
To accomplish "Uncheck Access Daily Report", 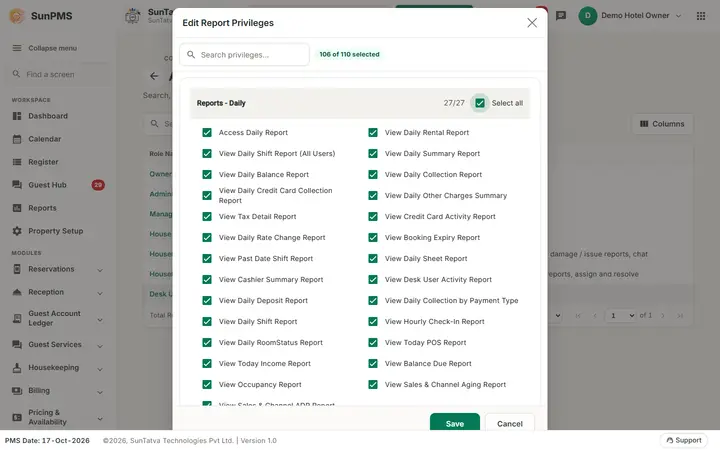I will pyautogui.click(x=207, y=133).
